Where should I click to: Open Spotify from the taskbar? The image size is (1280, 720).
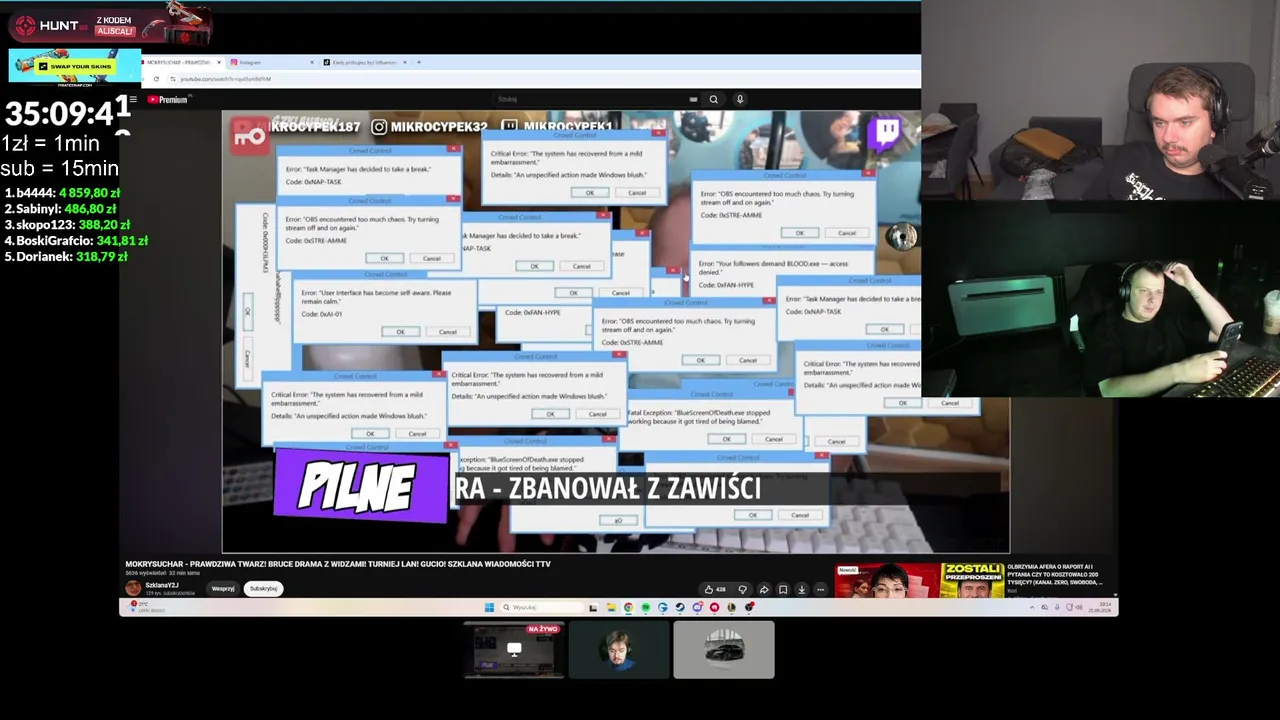coord(645,607)
